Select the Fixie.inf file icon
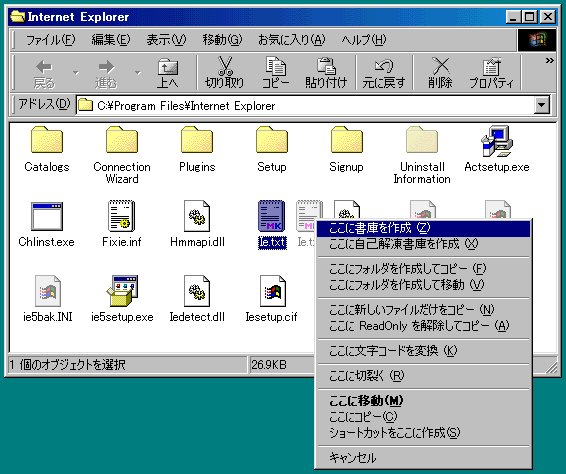The width and height of the screenshot is (566, 474). (122, 216)
